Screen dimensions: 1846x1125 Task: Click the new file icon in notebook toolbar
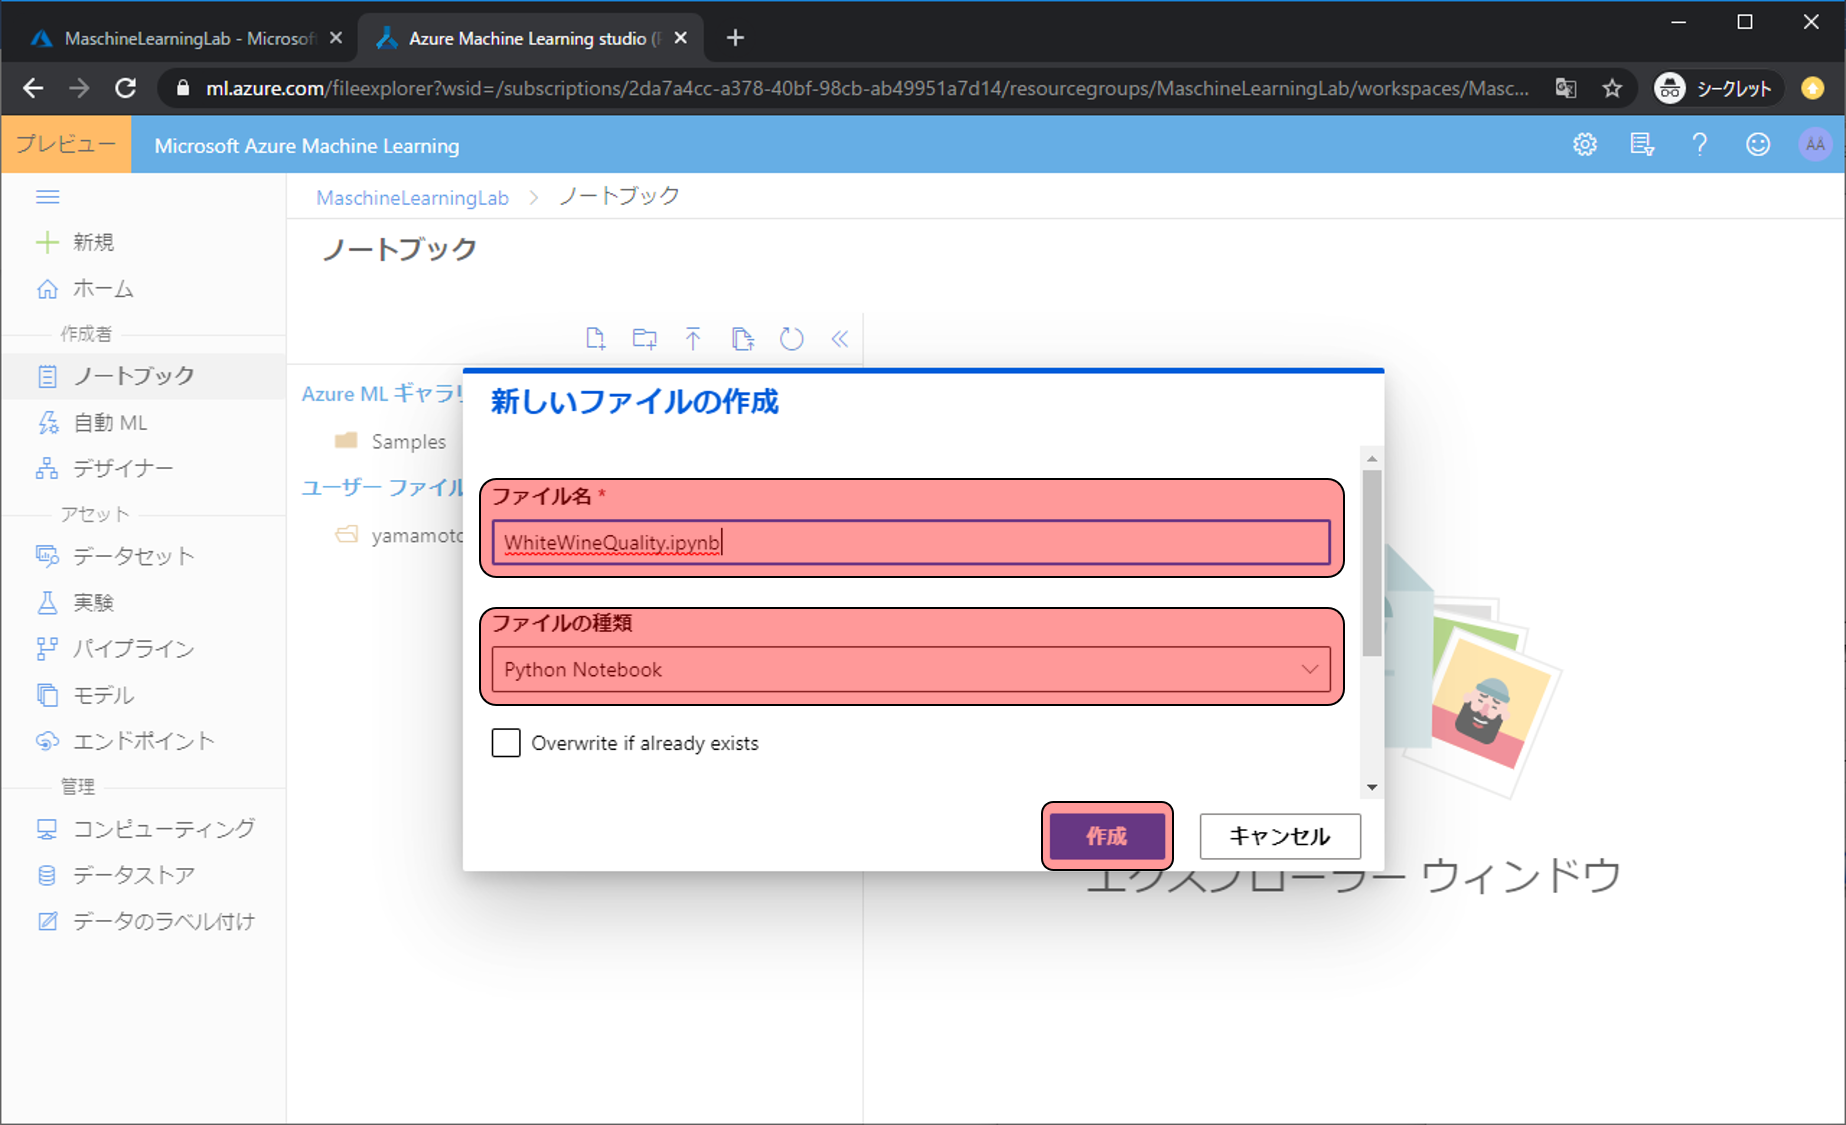[595, 339]
